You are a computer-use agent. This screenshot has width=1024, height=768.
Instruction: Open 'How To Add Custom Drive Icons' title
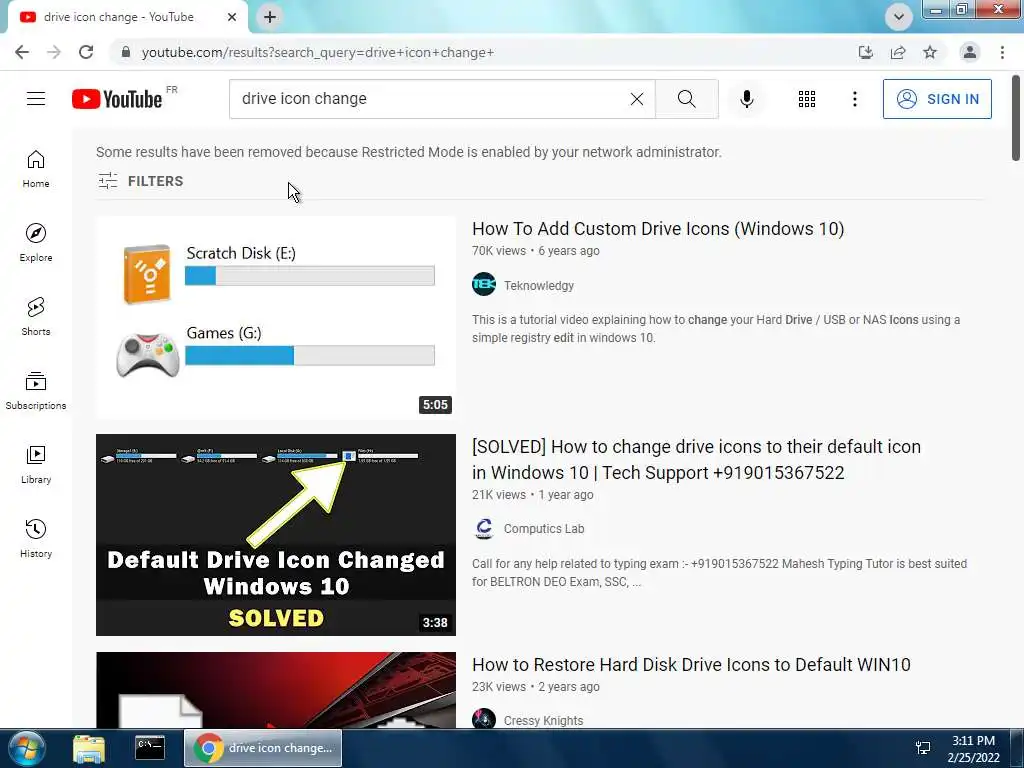tap(658, 229)
